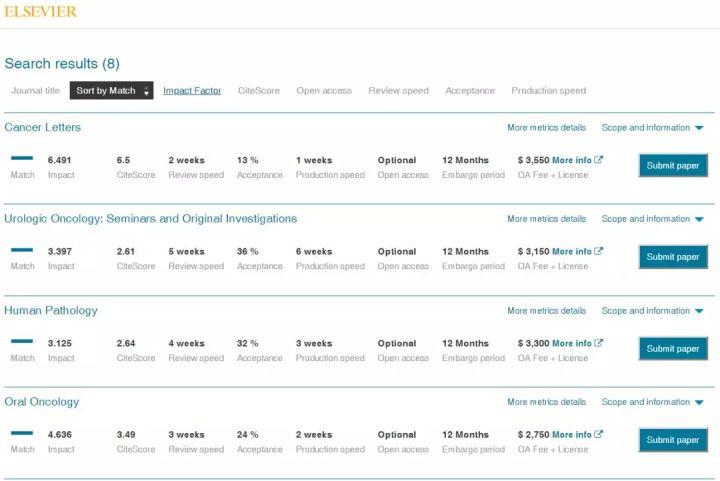Select the 13 % acceptance value

pos(248,160)
